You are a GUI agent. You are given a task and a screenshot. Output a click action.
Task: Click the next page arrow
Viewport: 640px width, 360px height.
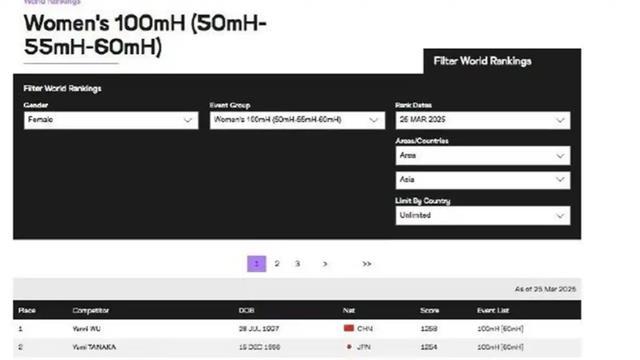pos(325,264)
